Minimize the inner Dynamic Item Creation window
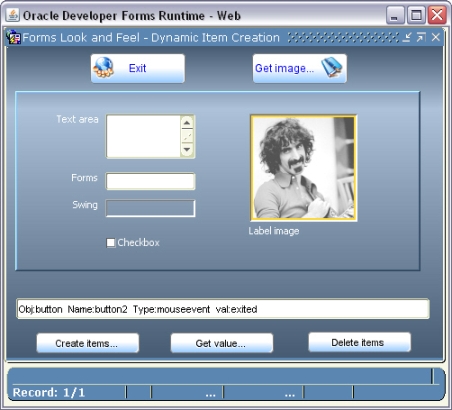This screenshot has width=452, height=410. (x=407, y=37)
